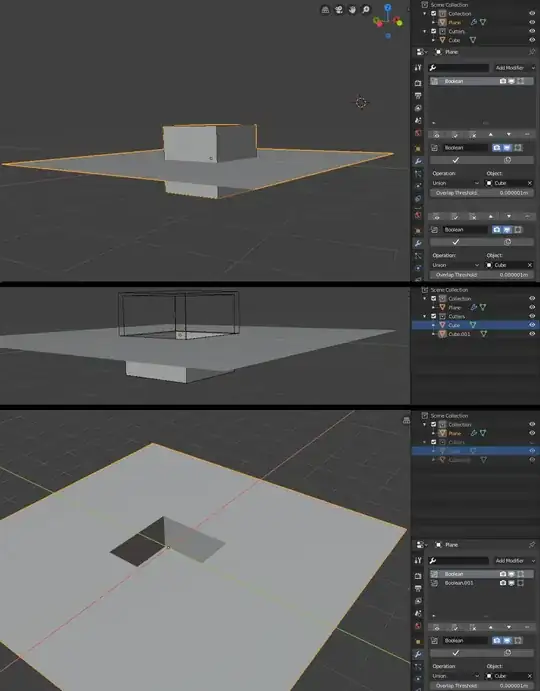540x691 pixels.
Task: Toggle perspective/orthographic view icon in viewport
Action: (325, 10)
